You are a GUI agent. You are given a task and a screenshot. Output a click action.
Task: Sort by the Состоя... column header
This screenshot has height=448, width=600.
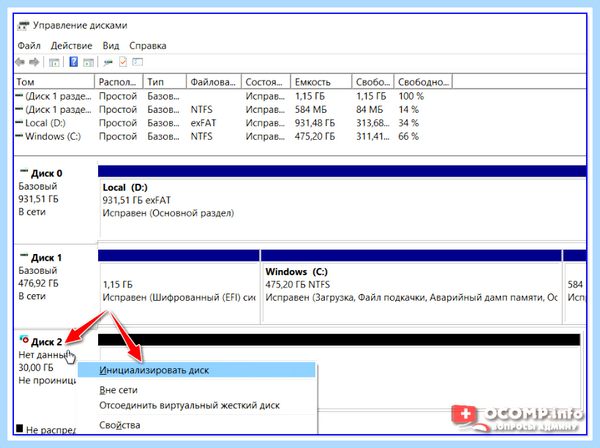266,82
